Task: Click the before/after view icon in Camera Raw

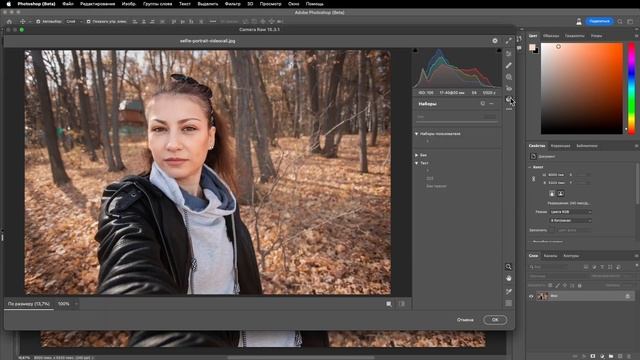Action: click(x=389, y=304)
